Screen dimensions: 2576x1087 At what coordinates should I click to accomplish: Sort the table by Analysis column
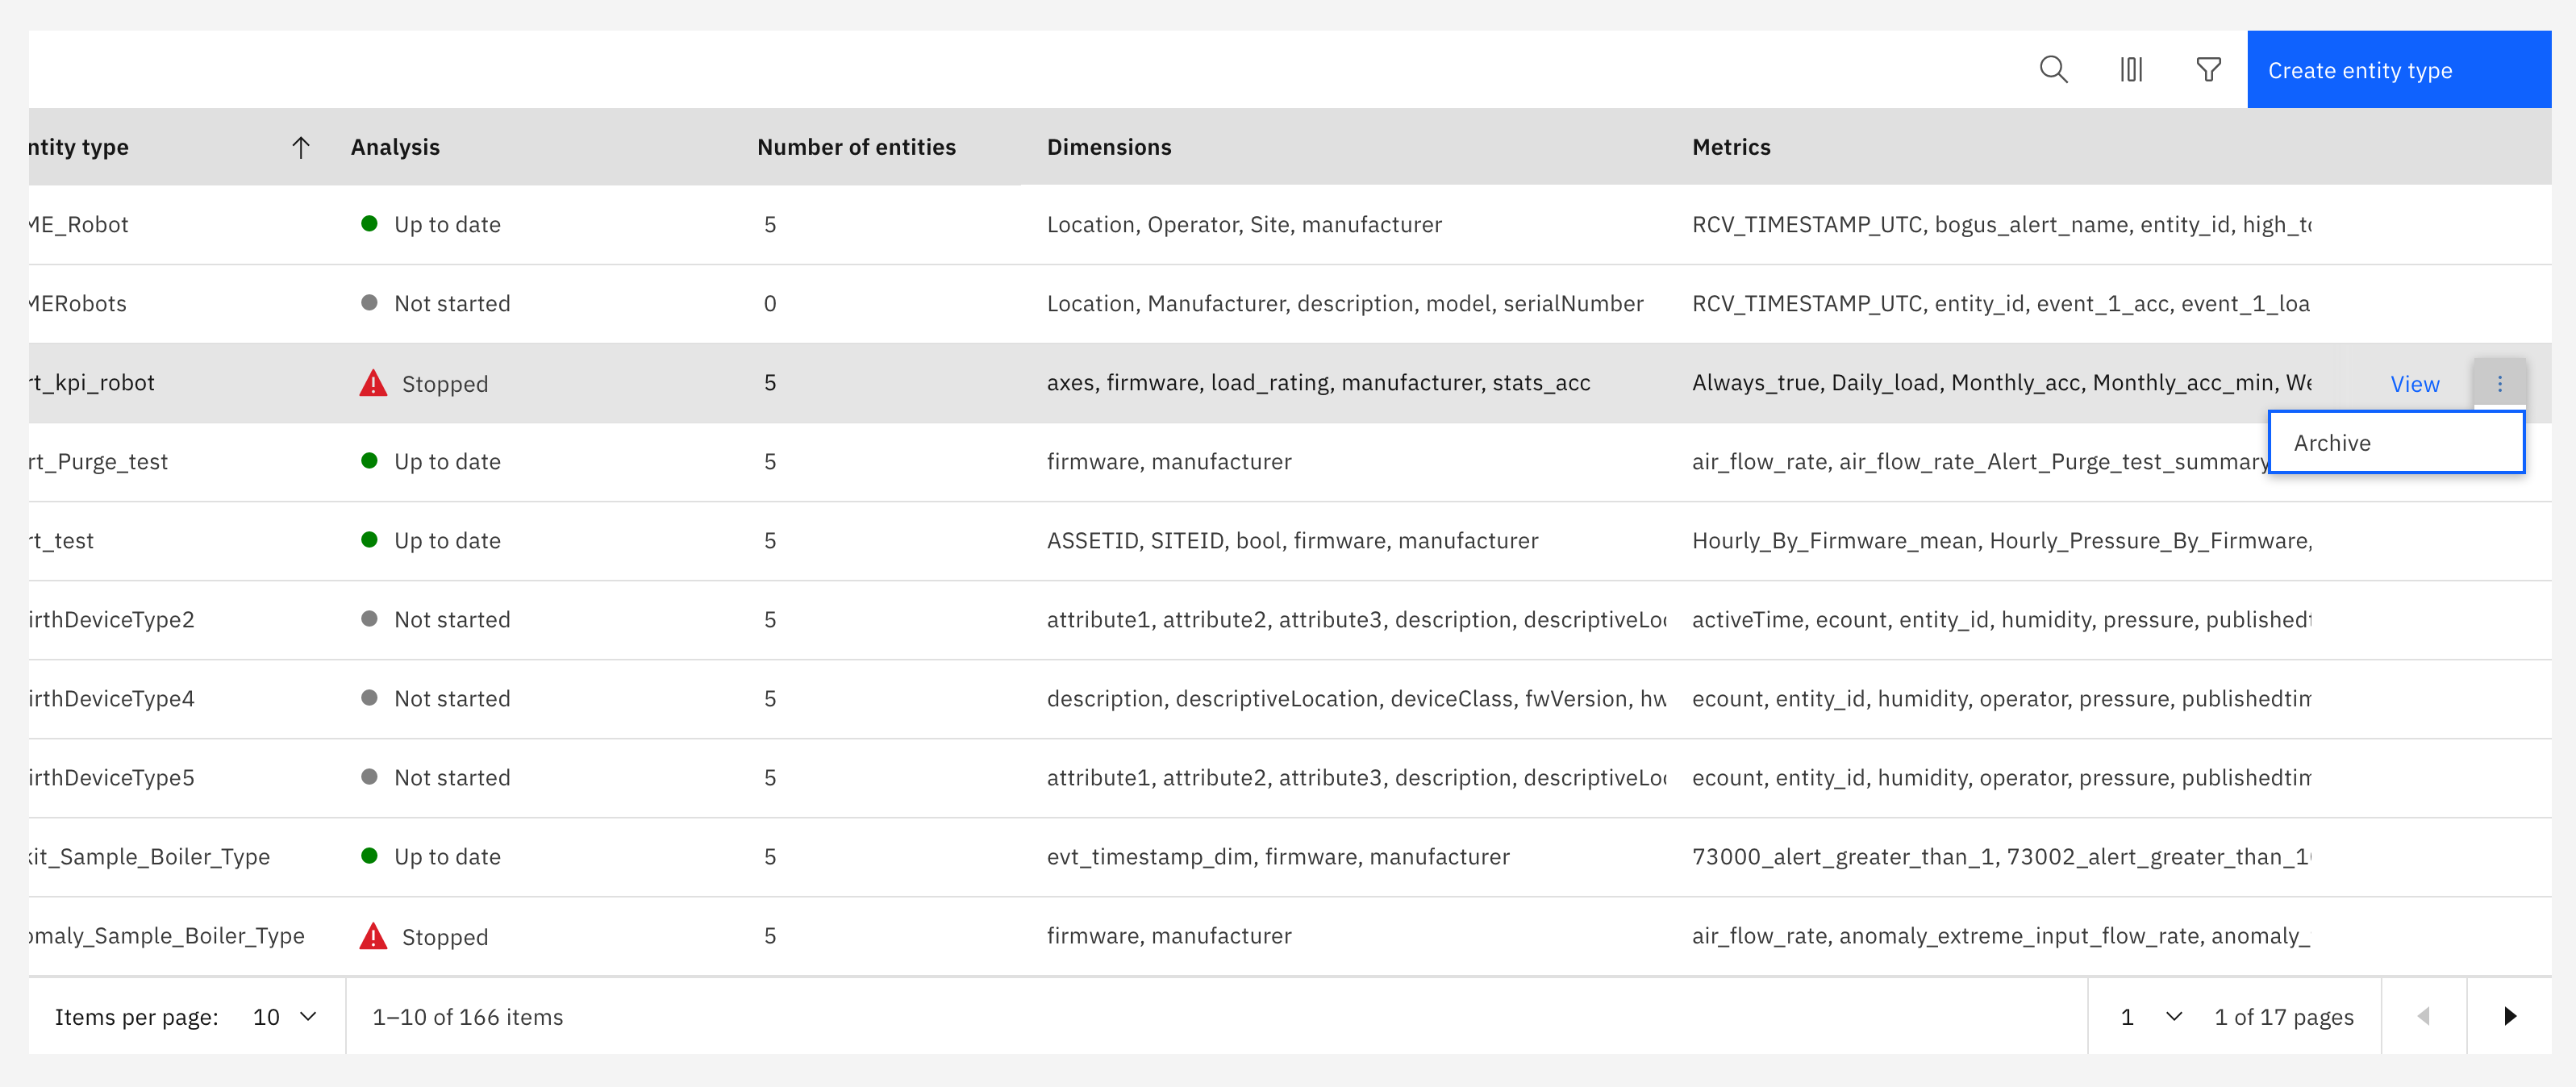395,146
